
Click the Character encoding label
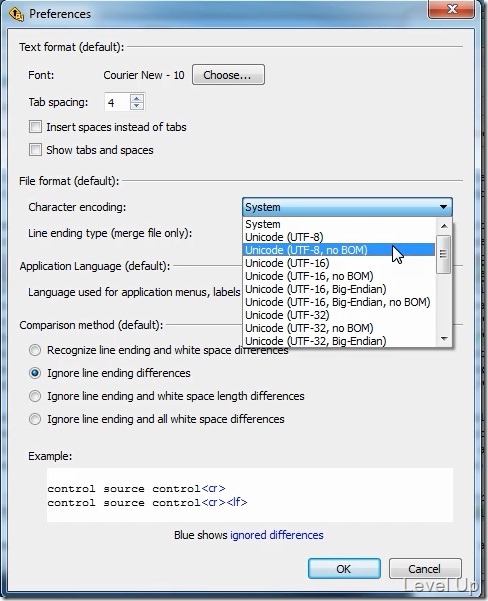coord(77,207)
